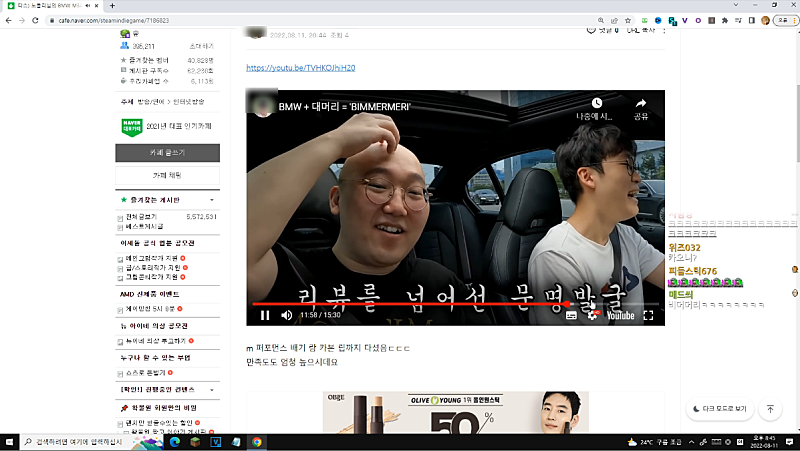Toggle video subtitles with the captions icon
This screenshot has width=800, height=451.
tap(571, 315)
